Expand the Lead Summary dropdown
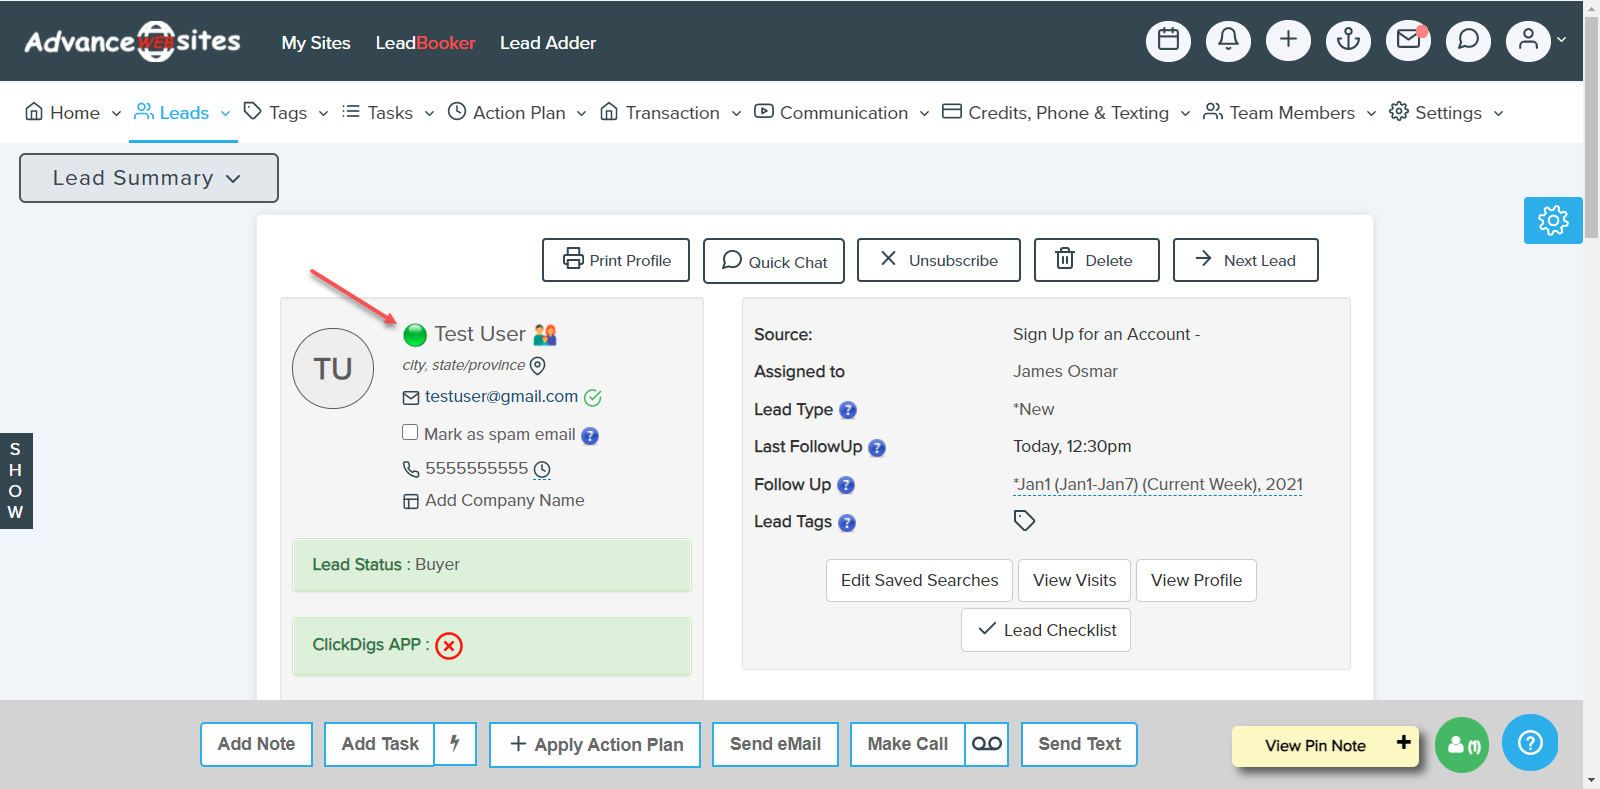Viewport: 1600px width, 789px height. point(148,178)
